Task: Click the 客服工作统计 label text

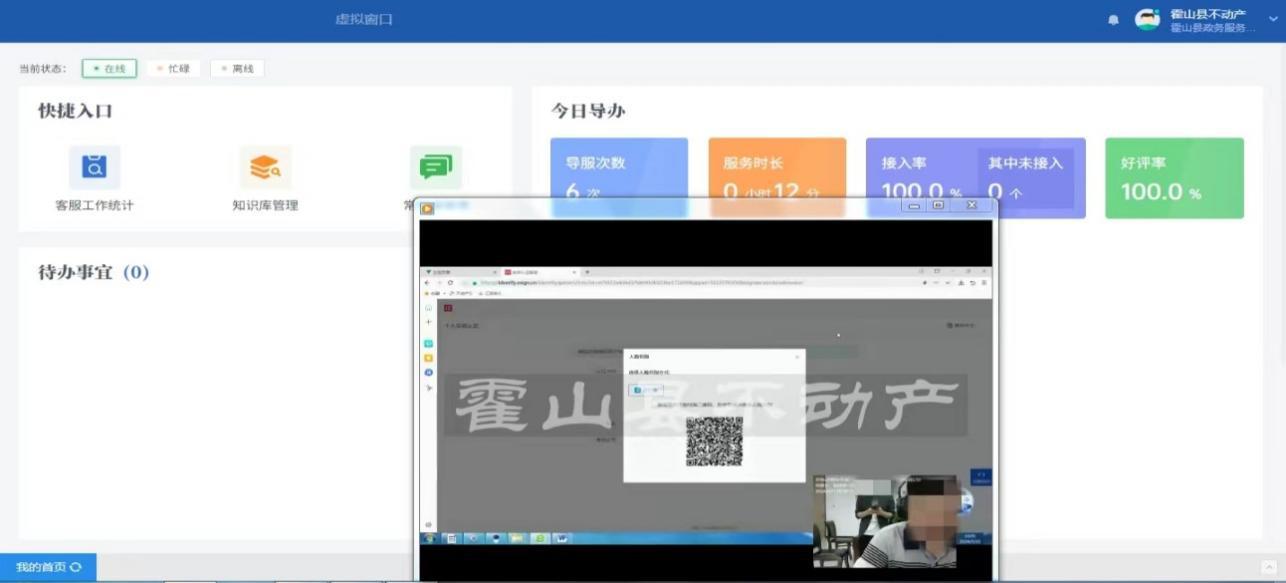Action: point(94,205)
